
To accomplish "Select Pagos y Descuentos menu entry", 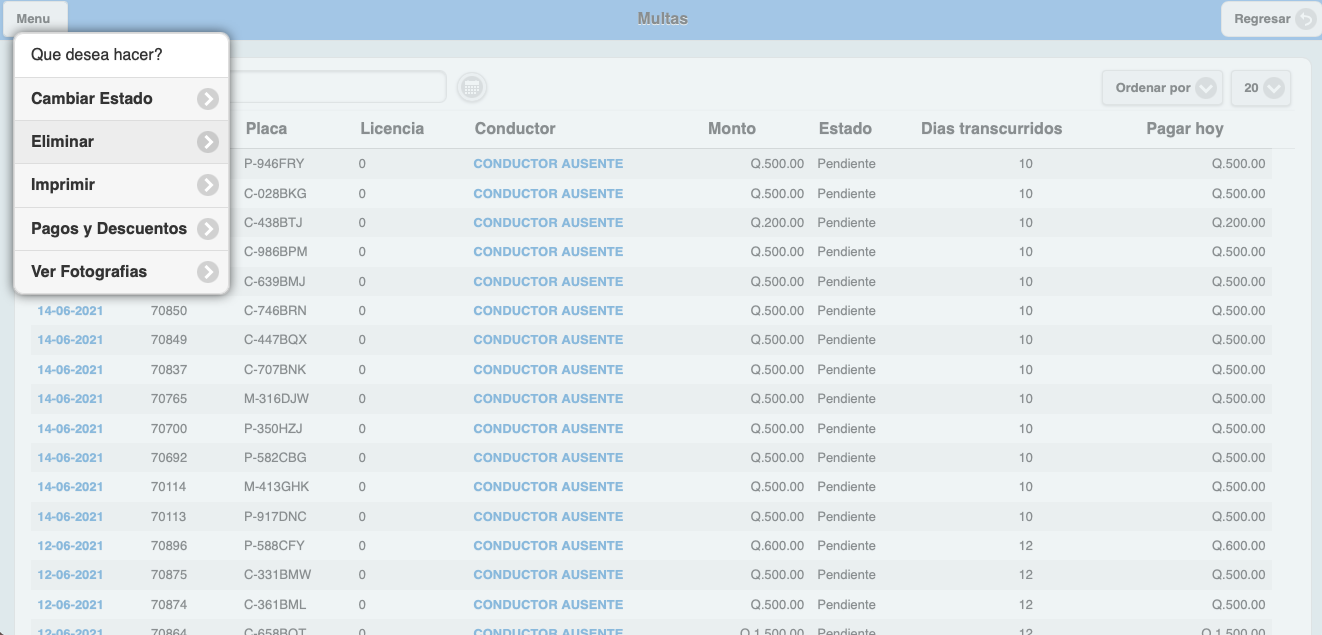I will (109, 229).
